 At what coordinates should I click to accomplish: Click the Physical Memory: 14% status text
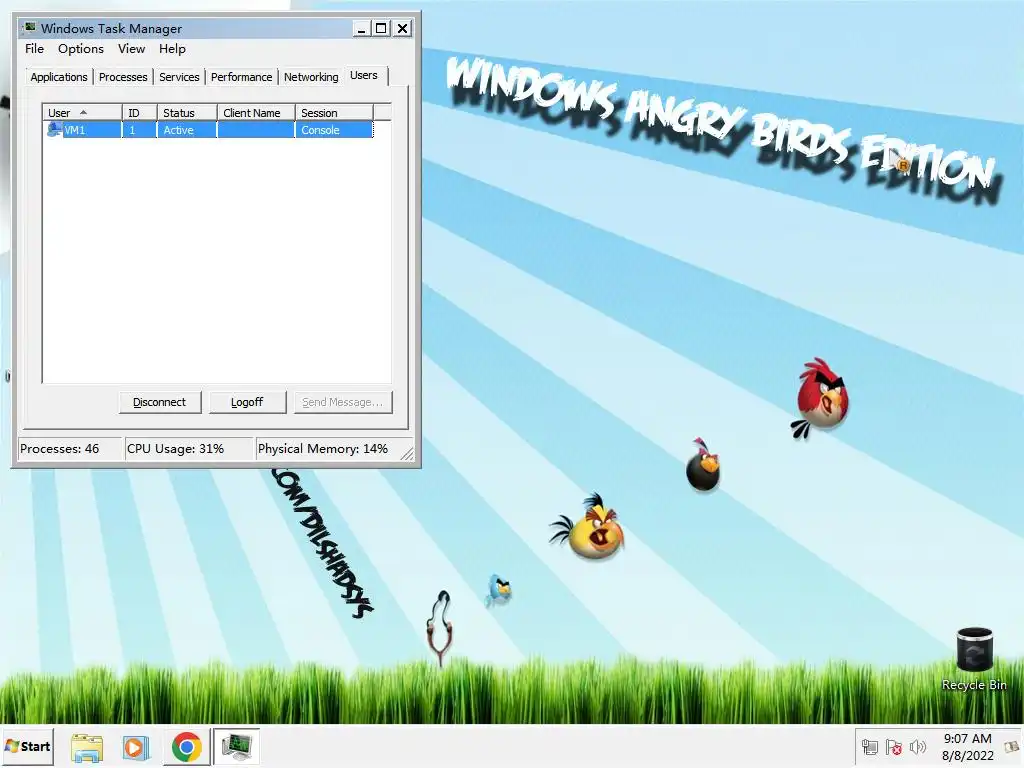[x=323, y=449]
